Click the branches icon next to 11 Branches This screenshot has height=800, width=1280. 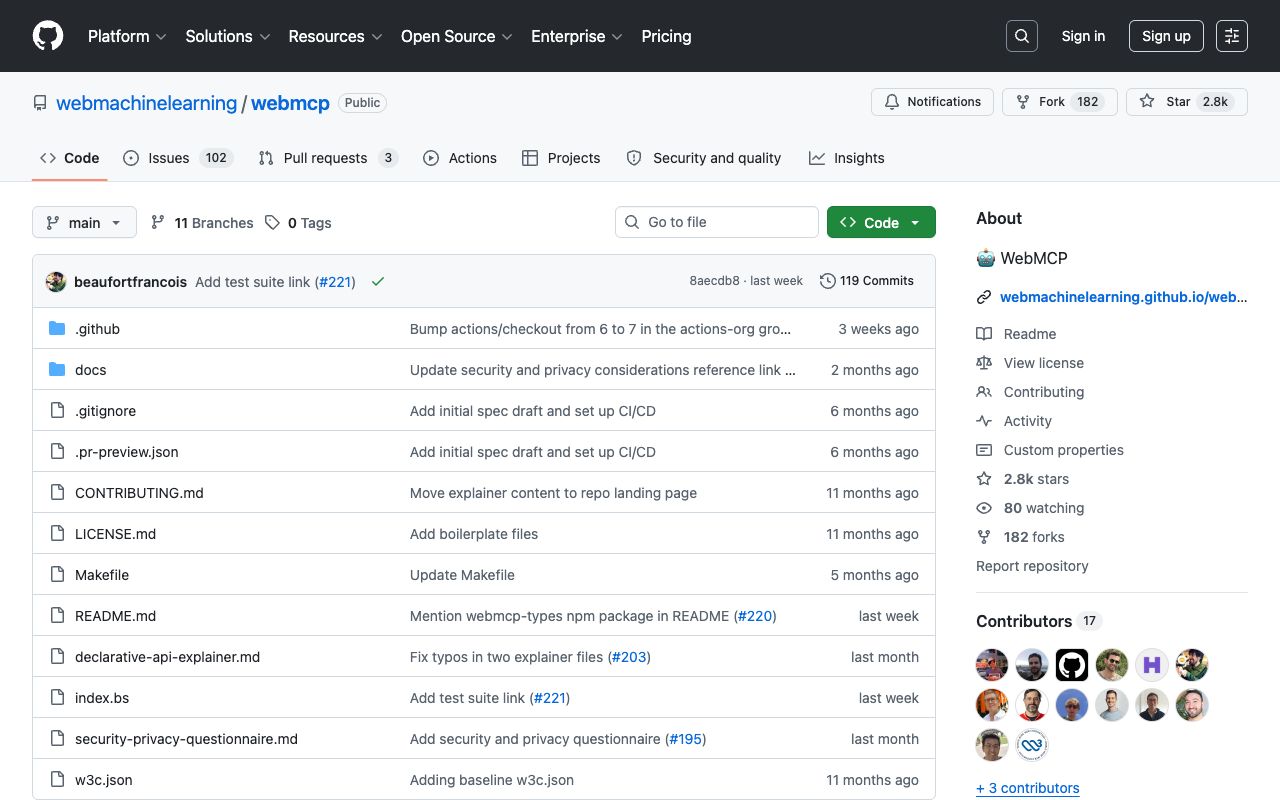point(158,223)
